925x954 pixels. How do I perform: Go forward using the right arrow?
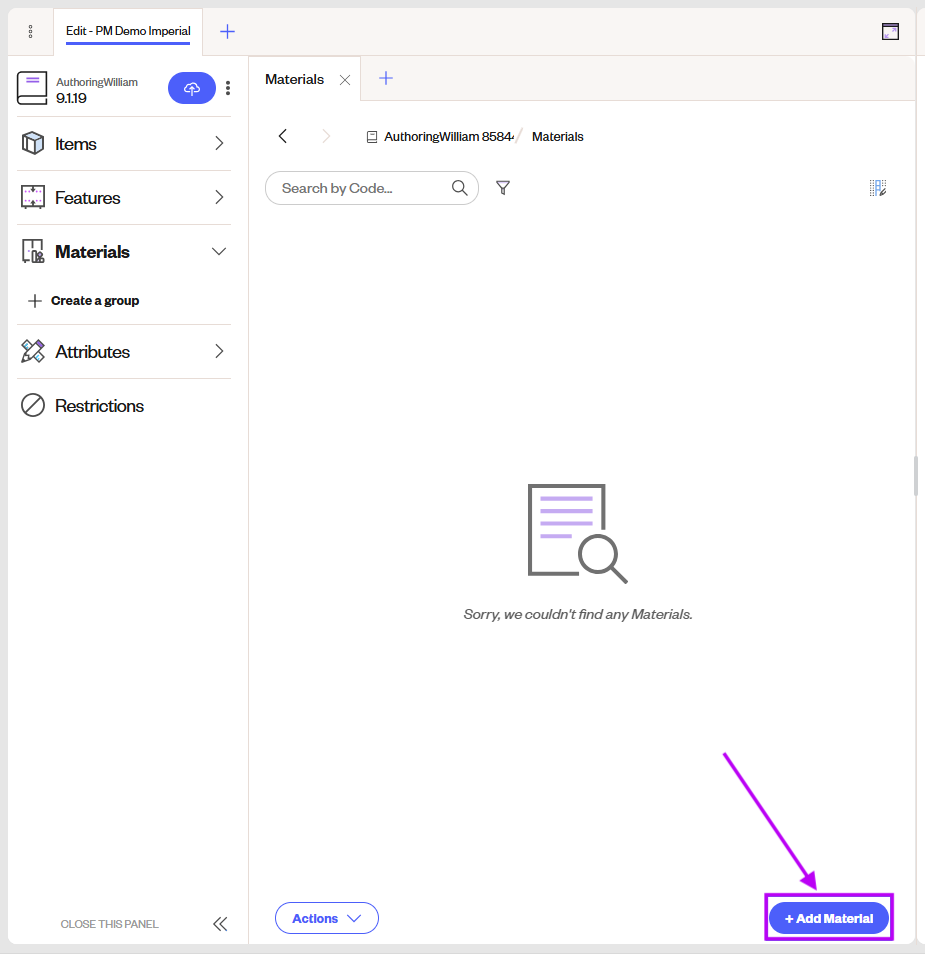click(326, 136)
